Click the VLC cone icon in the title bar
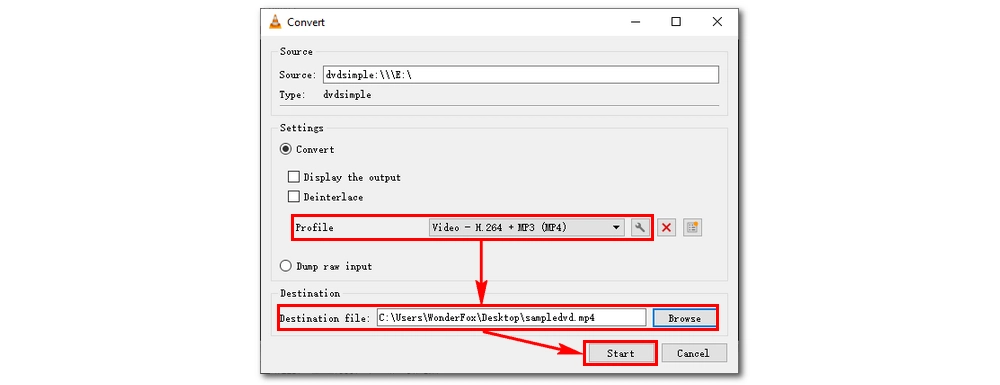Image resolution: width=1000 pixels, height=385 pixels. (x=275, y=22)
